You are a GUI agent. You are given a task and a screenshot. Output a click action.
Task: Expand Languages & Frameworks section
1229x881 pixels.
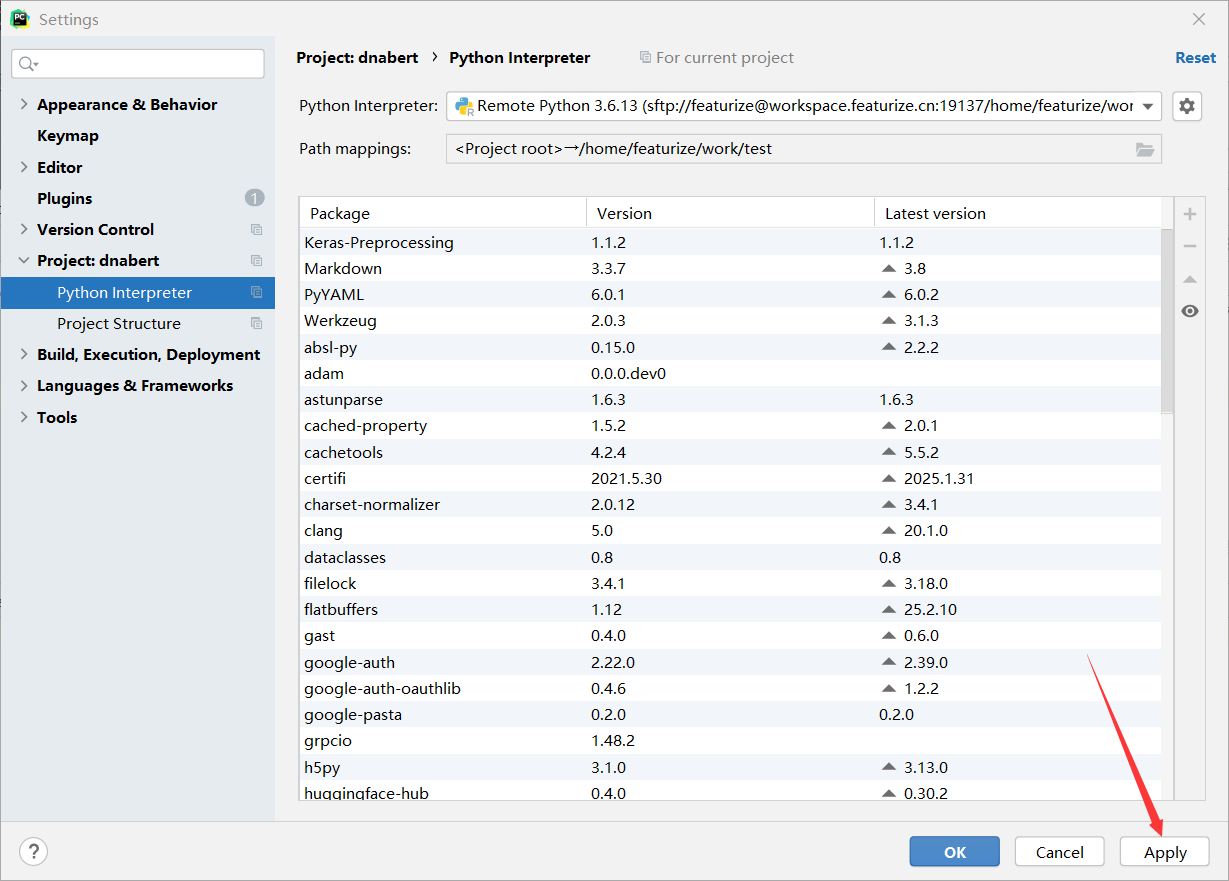pos(24,385)
